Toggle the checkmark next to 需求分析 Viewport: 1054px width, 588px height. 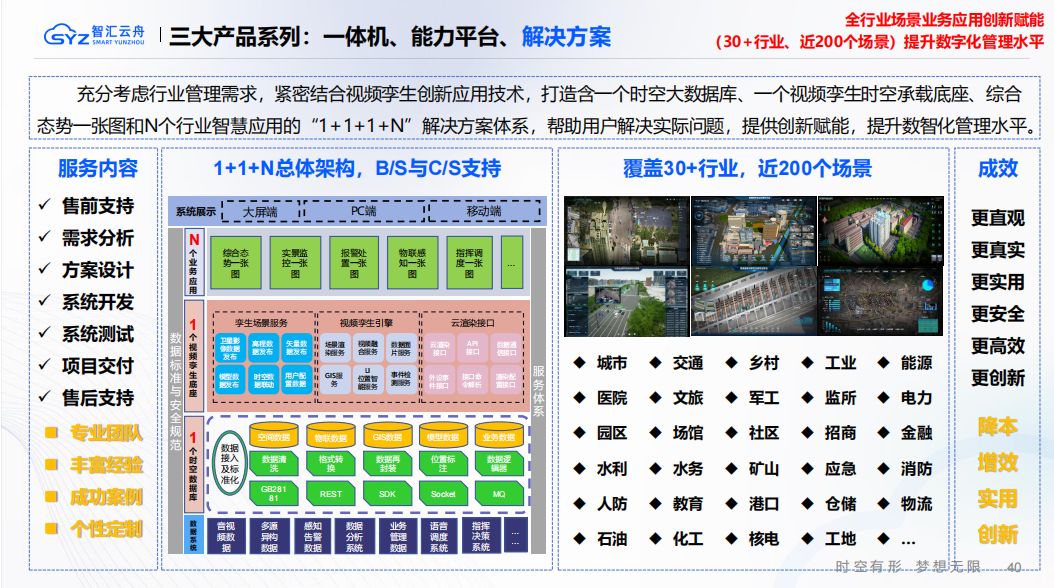coord(44,237)
